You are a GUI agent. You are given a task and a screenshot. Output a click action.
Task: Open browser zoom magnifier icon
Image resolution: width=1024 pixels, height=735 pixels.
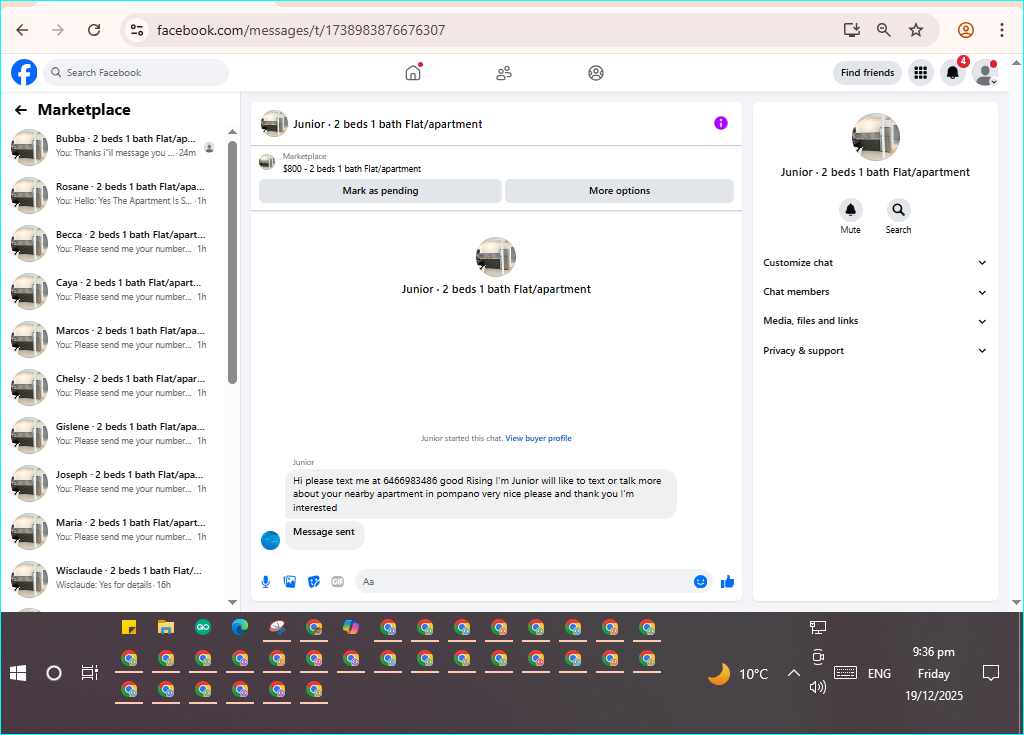tap(884, 30)
